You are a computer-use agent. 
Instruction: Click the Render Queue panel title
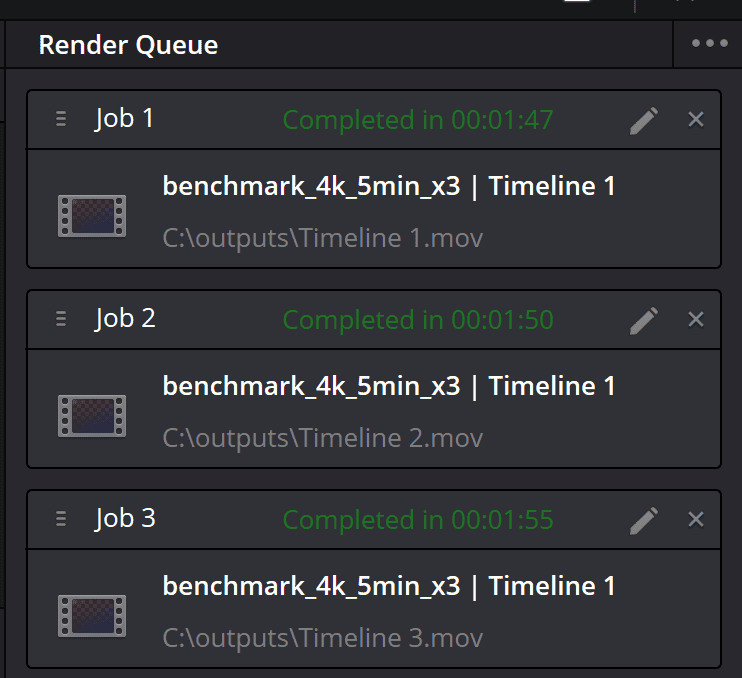(x=128, y=45)
